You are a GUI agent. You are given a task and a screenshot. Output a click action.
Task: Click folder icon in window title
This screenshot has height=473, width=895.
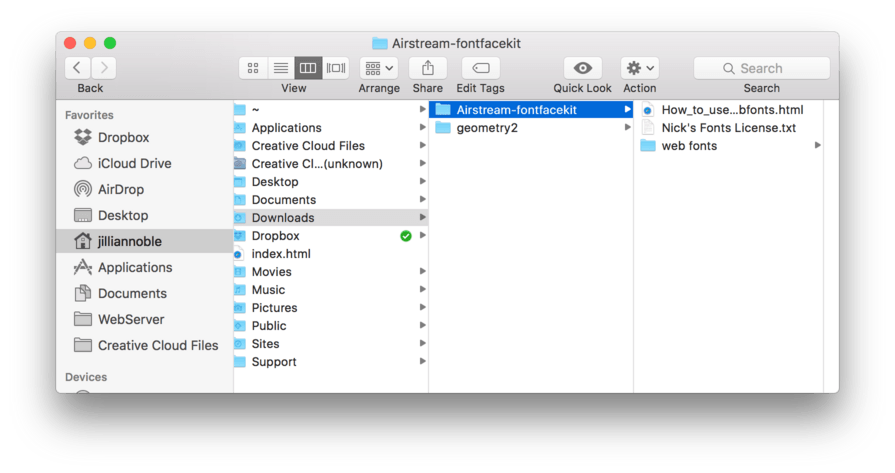[x=380, y=43]
